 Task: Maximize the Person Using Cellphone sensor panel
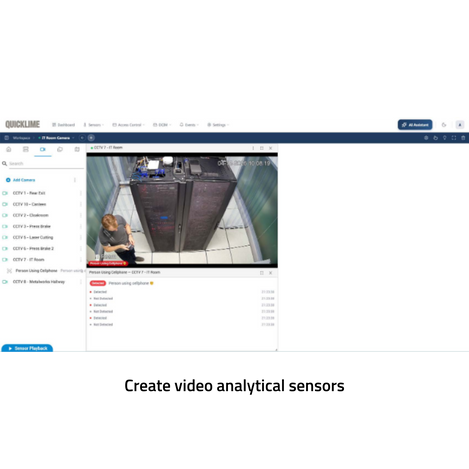click(x=262, y=273)
